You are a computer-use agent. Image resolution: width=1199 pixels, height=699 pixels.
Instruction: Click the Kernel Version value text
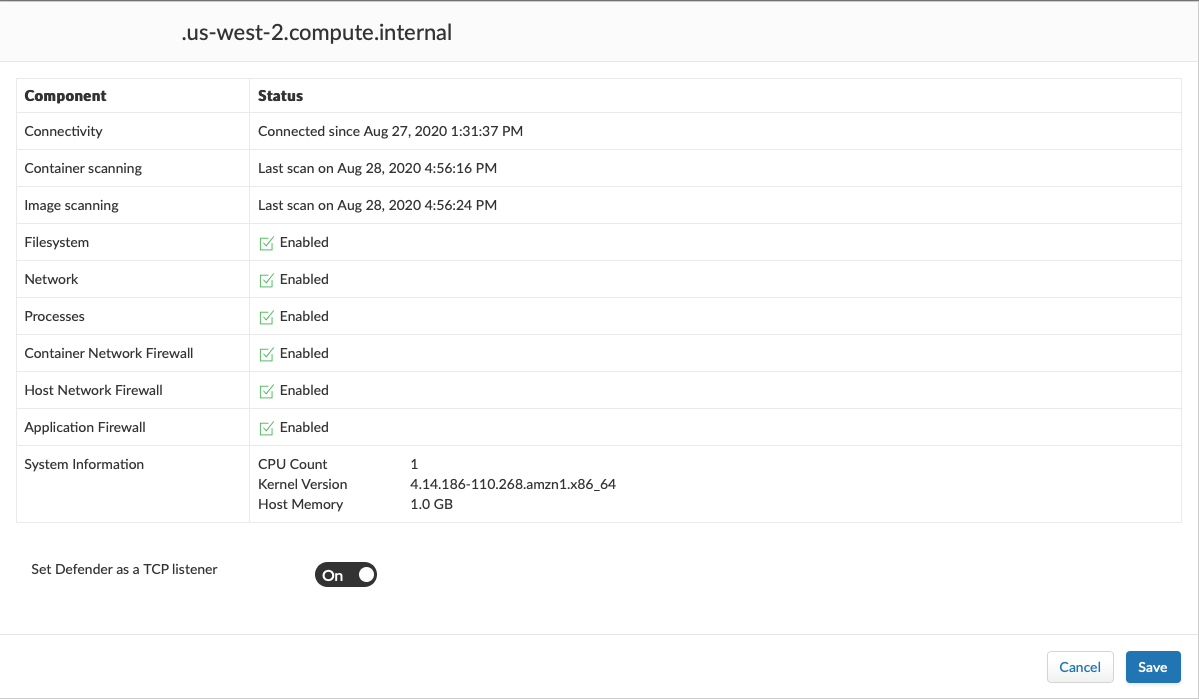point(512,484)
